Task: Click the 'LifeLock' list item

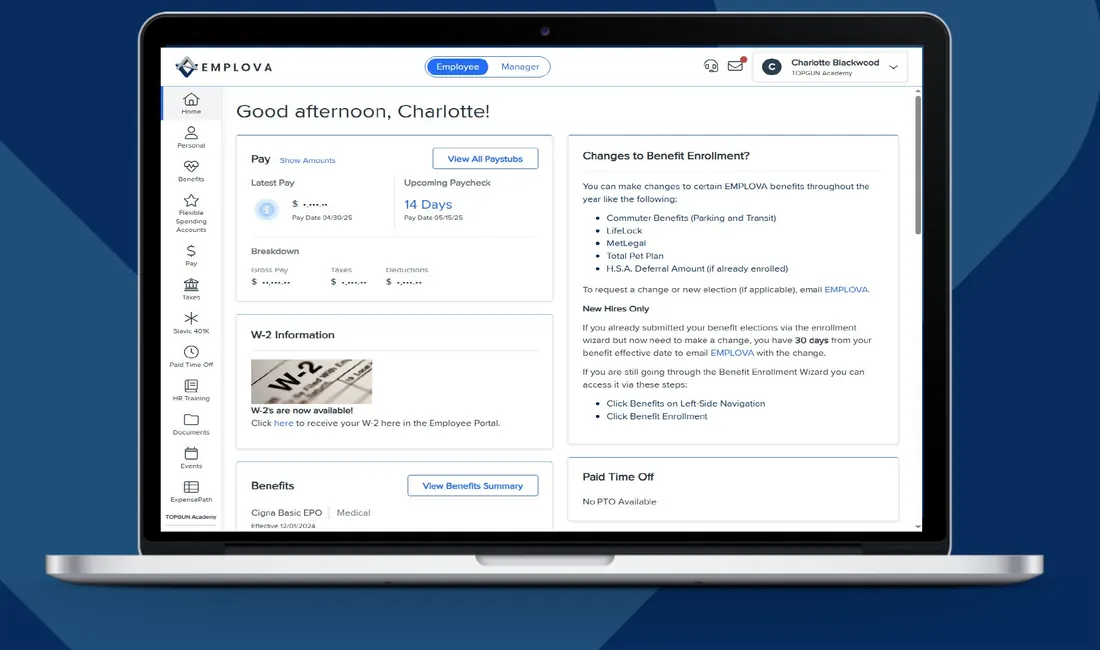Action: tap(624, 231)
